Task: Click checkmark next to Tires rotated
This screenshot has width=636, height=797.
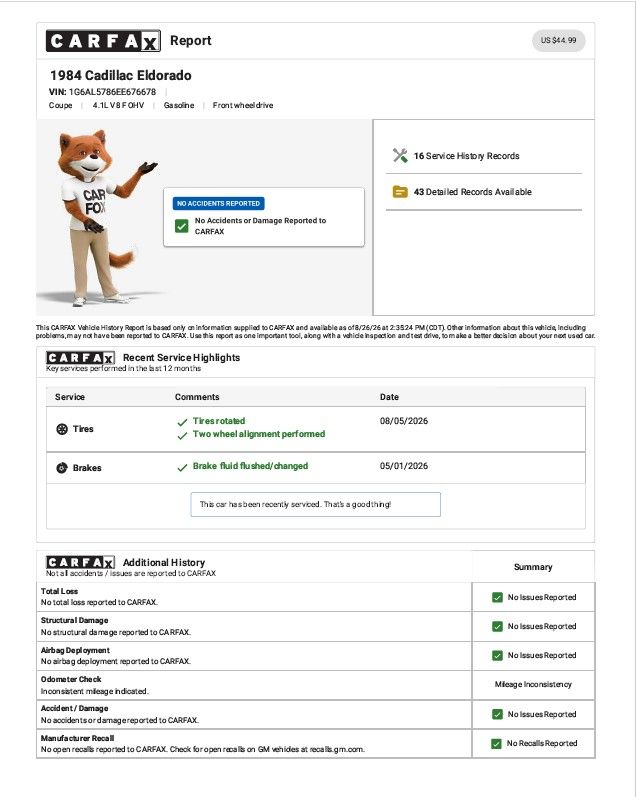Action: 182,422
